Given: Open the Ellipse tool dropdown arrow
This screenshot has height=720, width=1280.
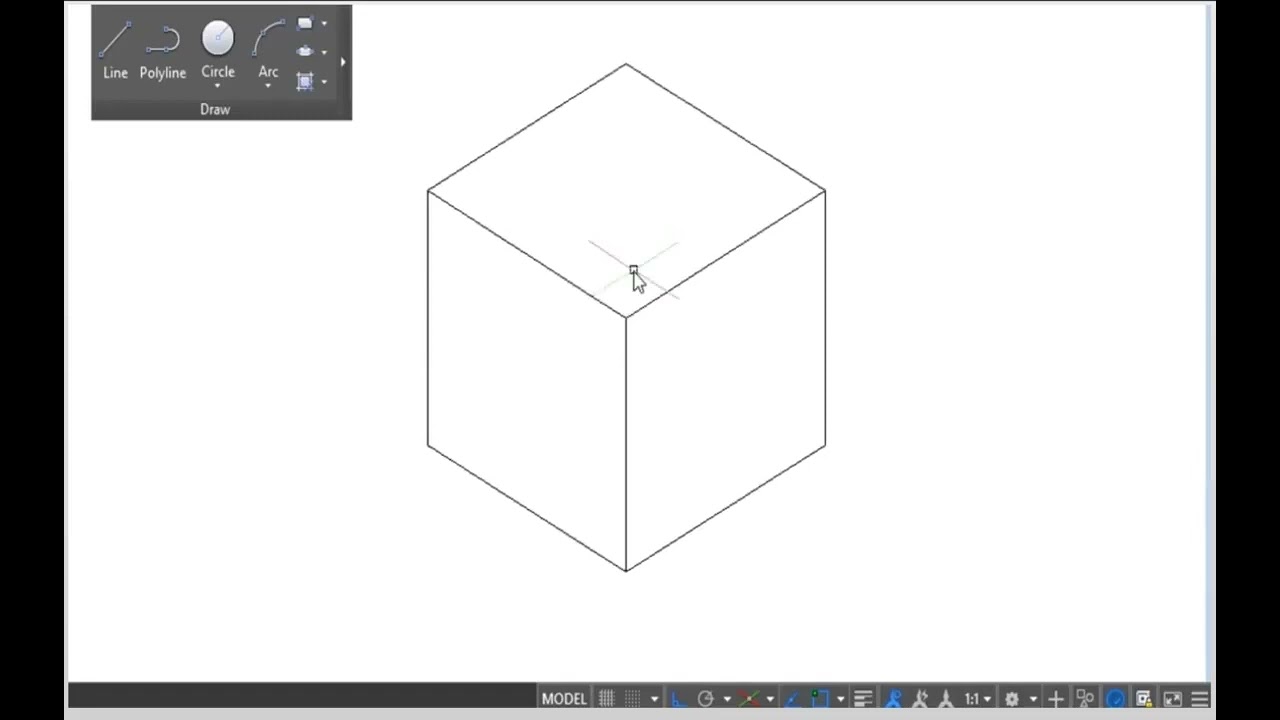Looking at the screenshot, I should point(324,52).
